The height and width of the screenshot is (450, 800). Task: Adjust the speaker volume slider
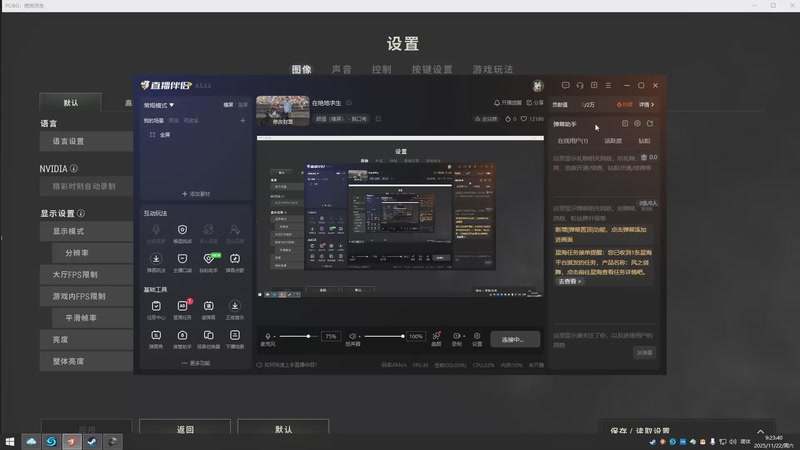pos(384,336)
